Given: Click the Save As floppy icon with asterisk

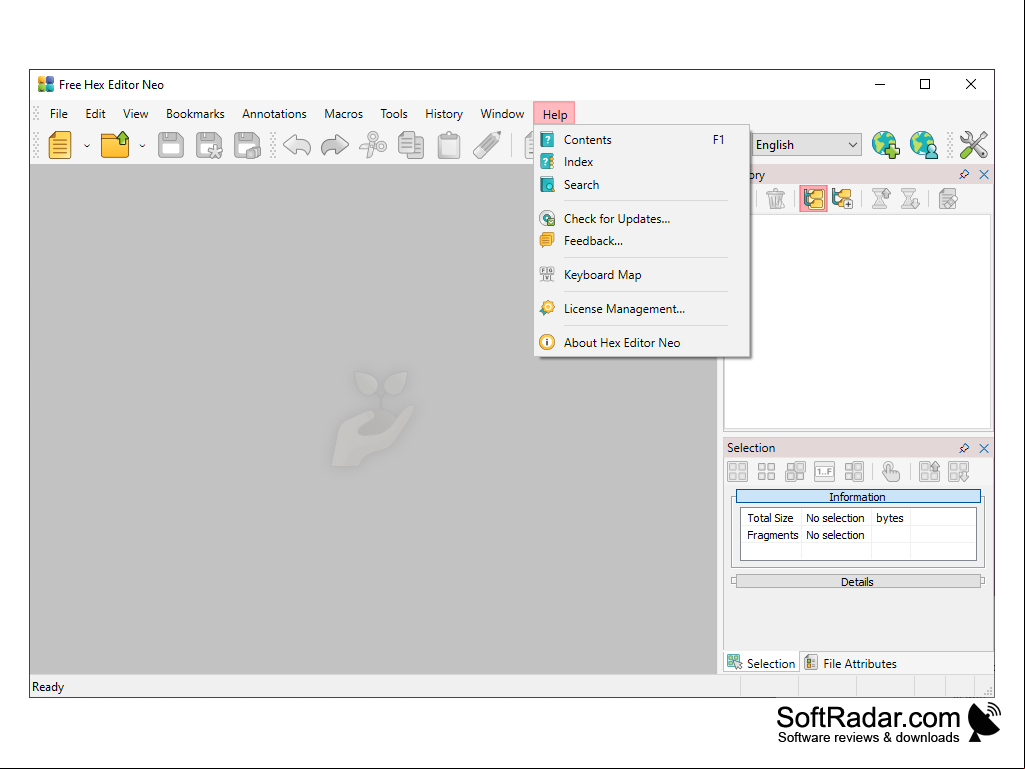Looking at the screenshot, I should [x=209, y=145].
